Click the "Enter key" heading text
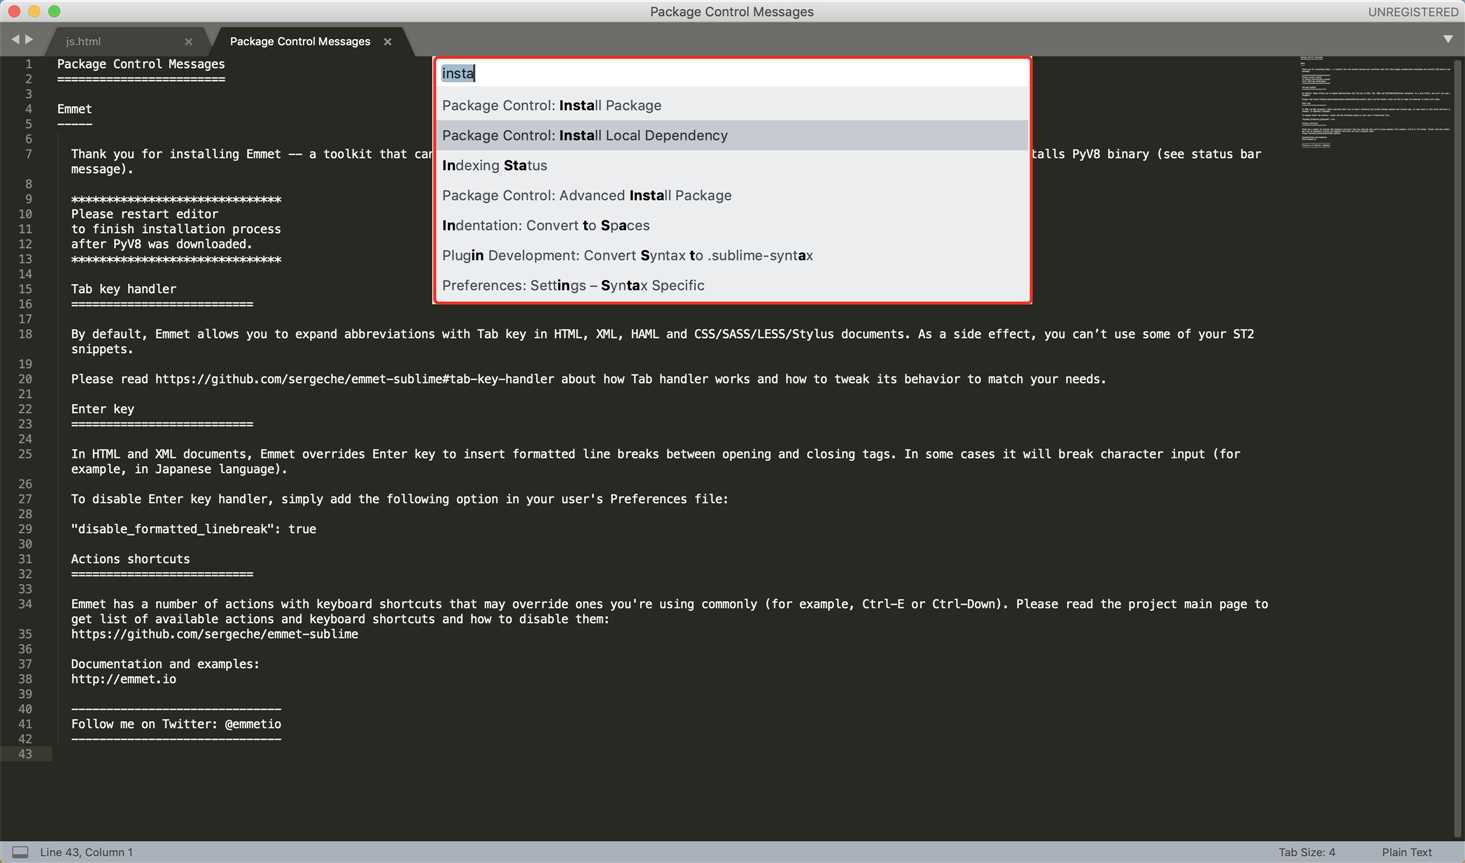This screenshot has width=1465, height=863. (102, 409)
